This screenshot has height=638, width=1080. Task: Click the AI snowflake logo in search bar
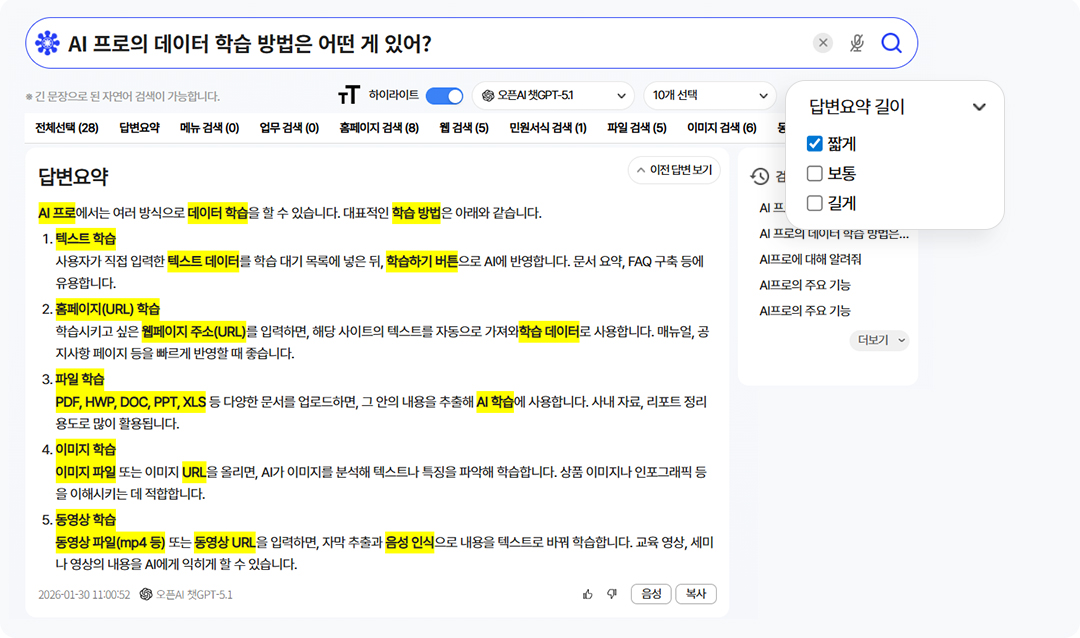(47, 43)
